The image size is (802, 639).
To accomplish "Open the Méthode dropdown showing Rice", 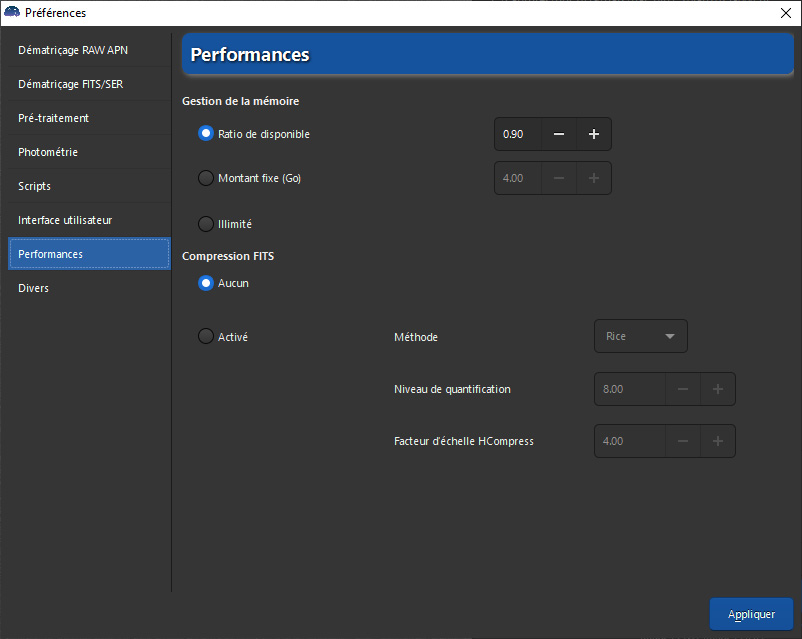I will point(640,336).
